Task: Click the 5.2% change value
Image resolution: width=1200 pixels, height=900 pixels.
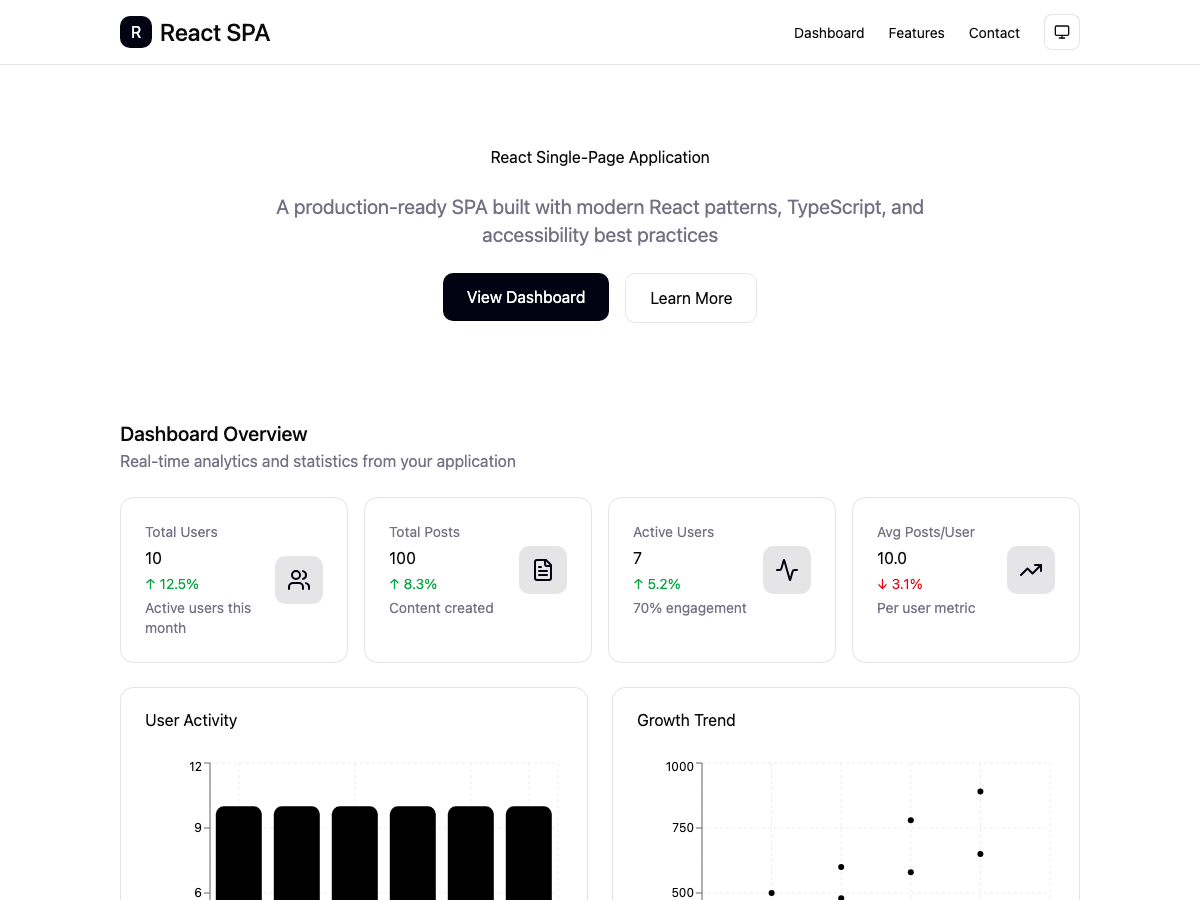Action: [664, 584]
